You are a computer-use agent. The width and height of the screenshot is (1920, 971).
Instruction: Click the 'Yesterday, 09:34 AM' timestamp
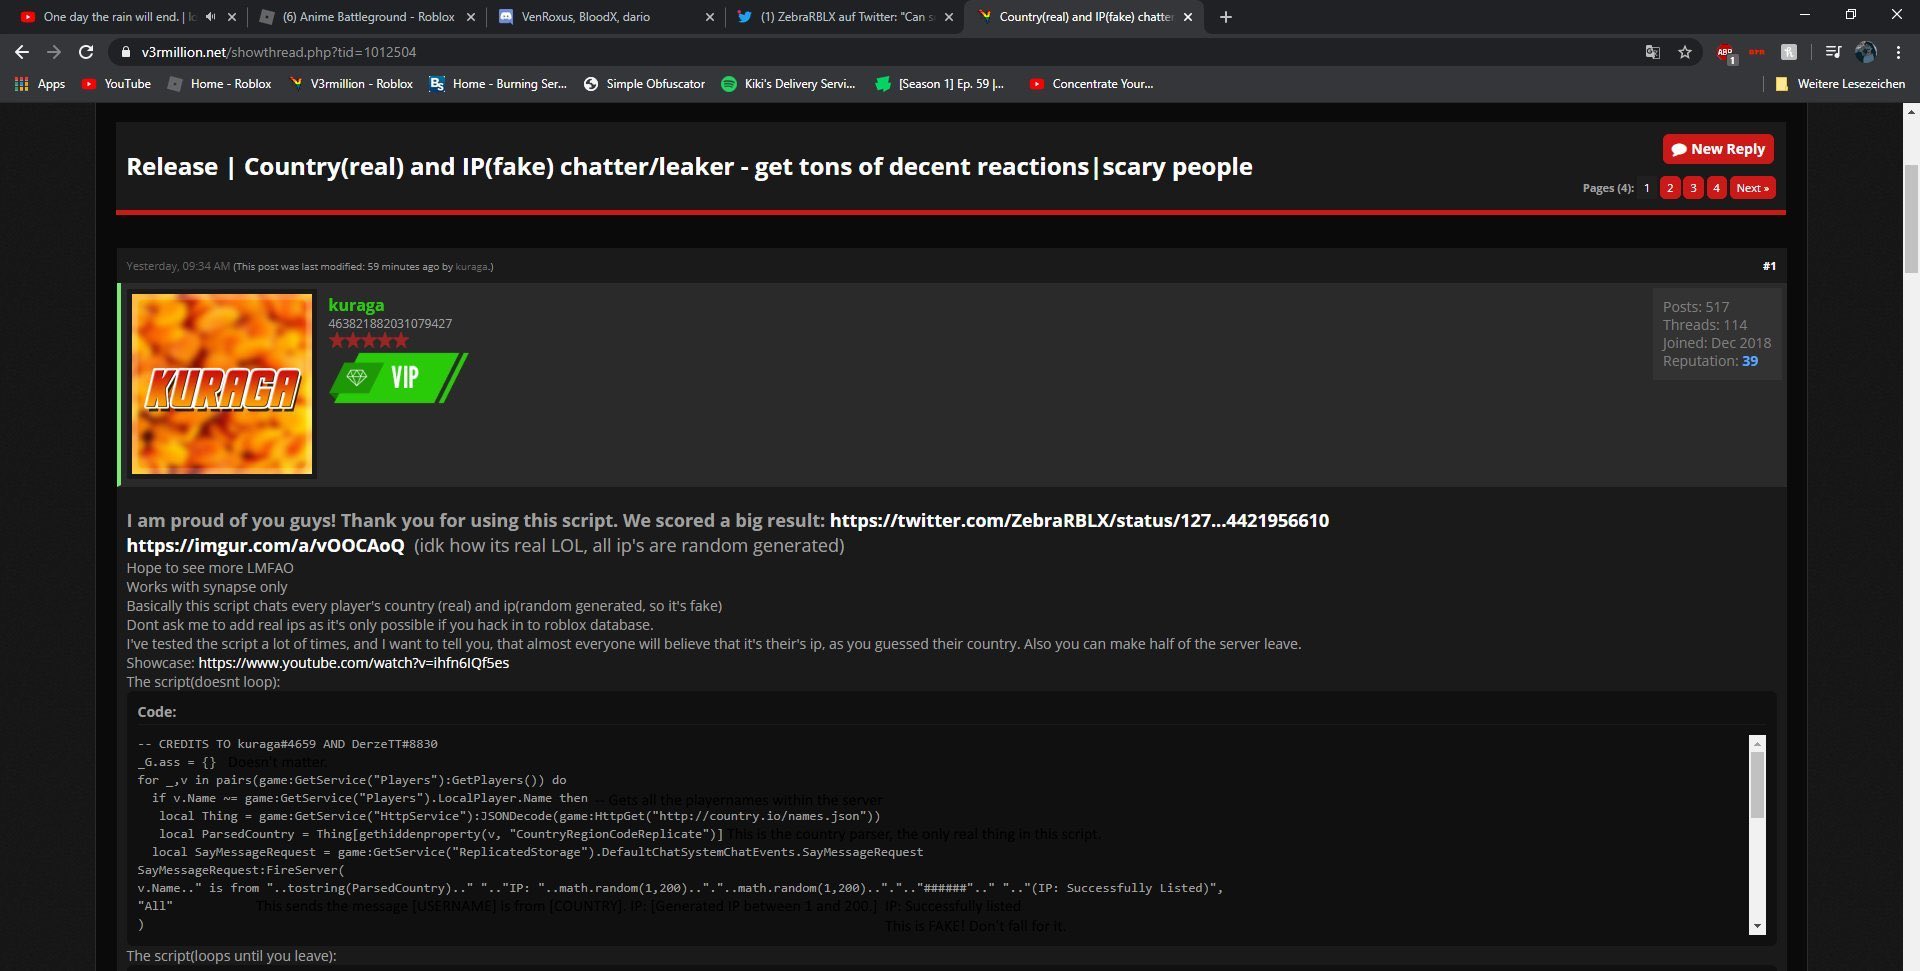pos(178,266)
